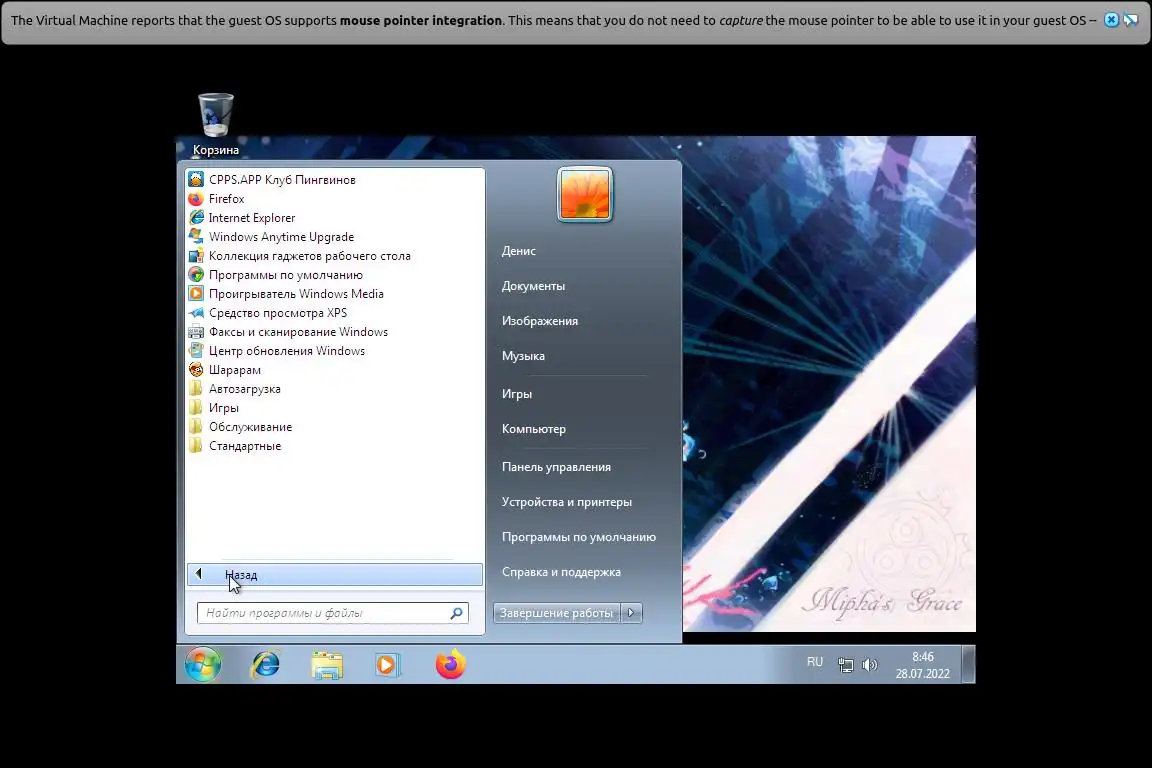Dismiss the mouse pointer integration notification
This screenshot has width=1152, height=768.
pos(1112,21)
